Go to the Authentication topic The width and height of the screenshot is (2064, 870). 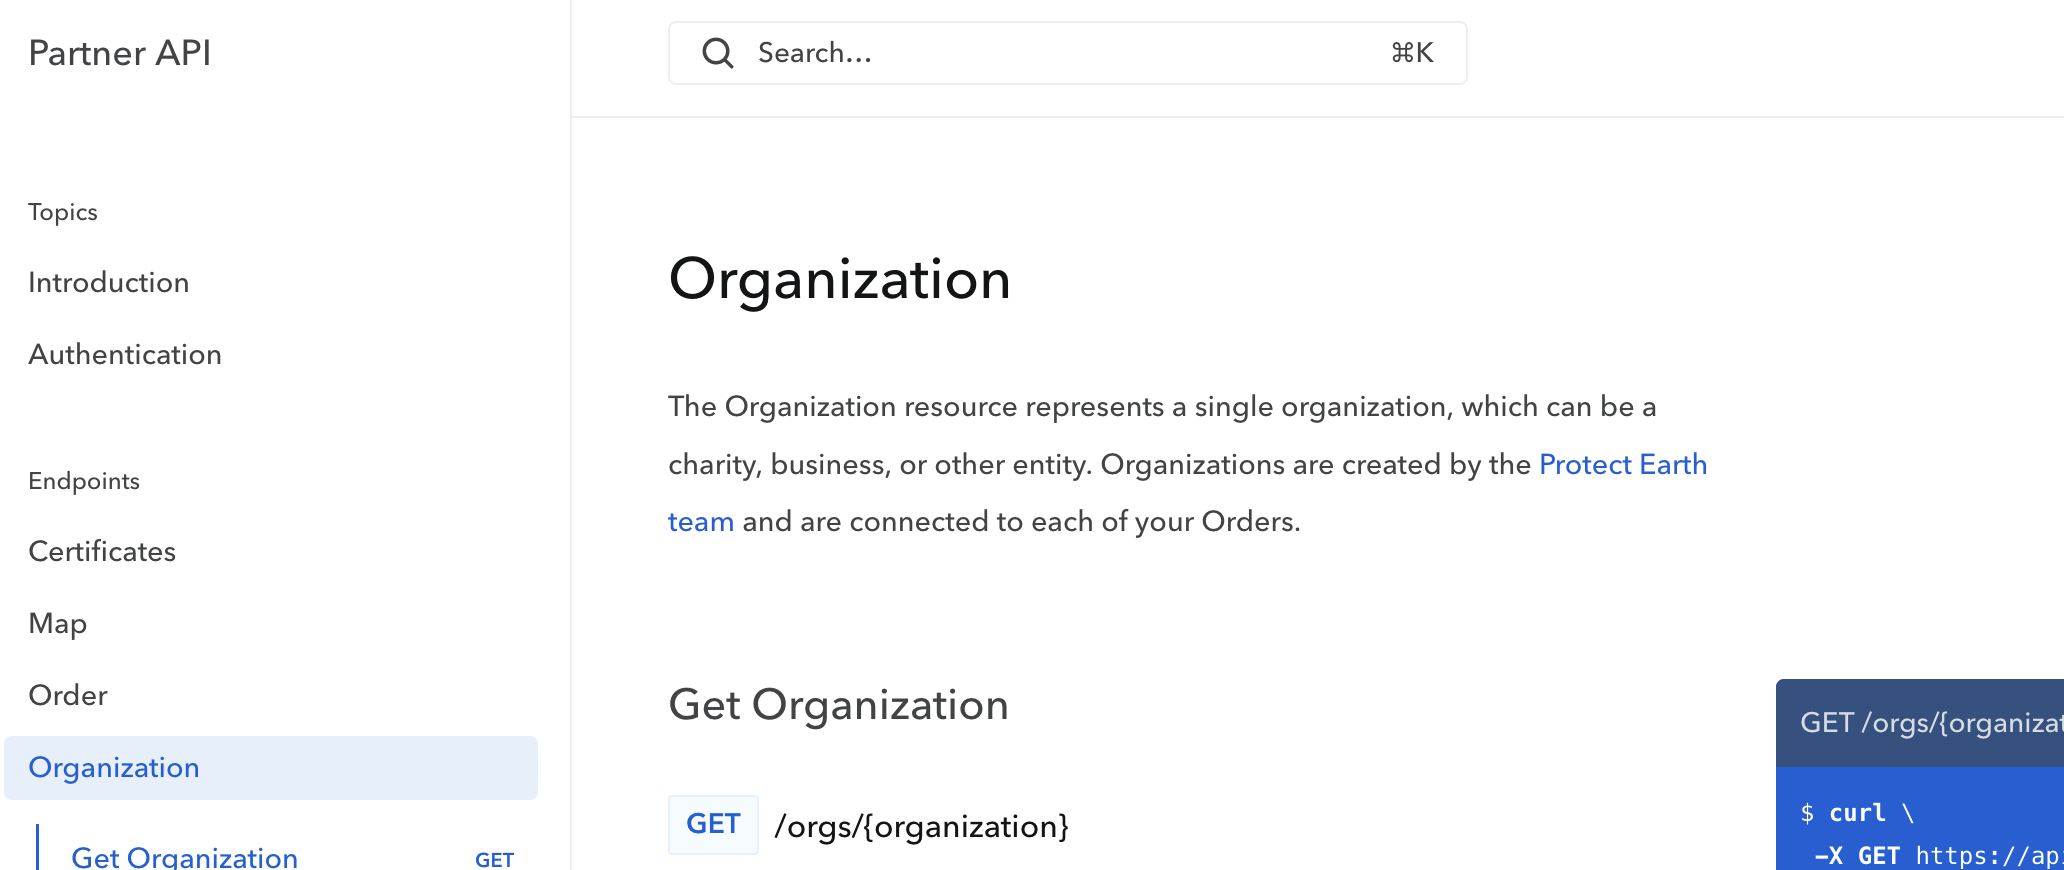tap(125, 355)
